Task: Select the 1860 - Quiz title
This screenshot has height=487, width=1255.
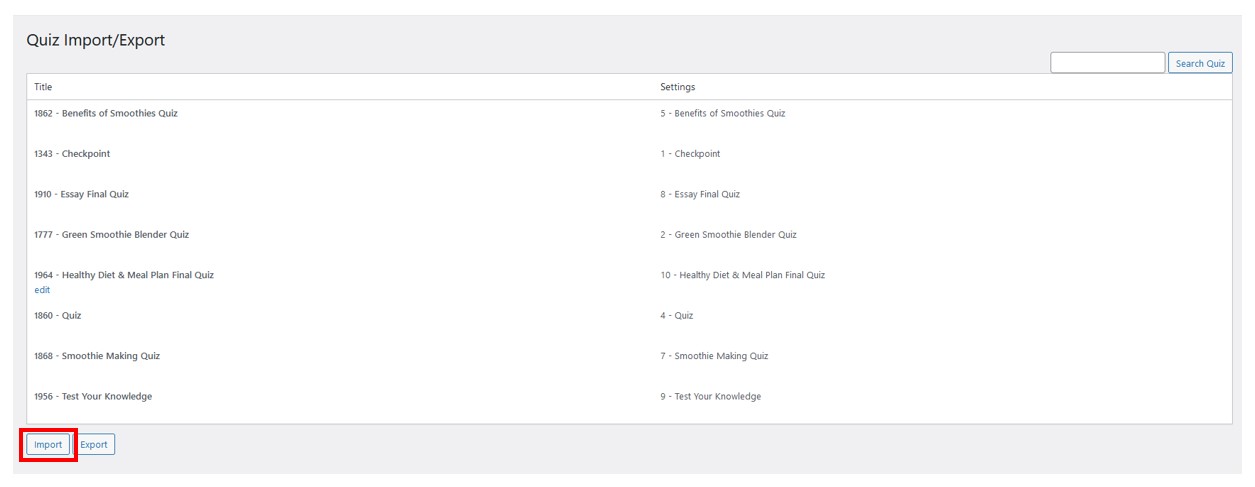Action: (x=58, y=316)
